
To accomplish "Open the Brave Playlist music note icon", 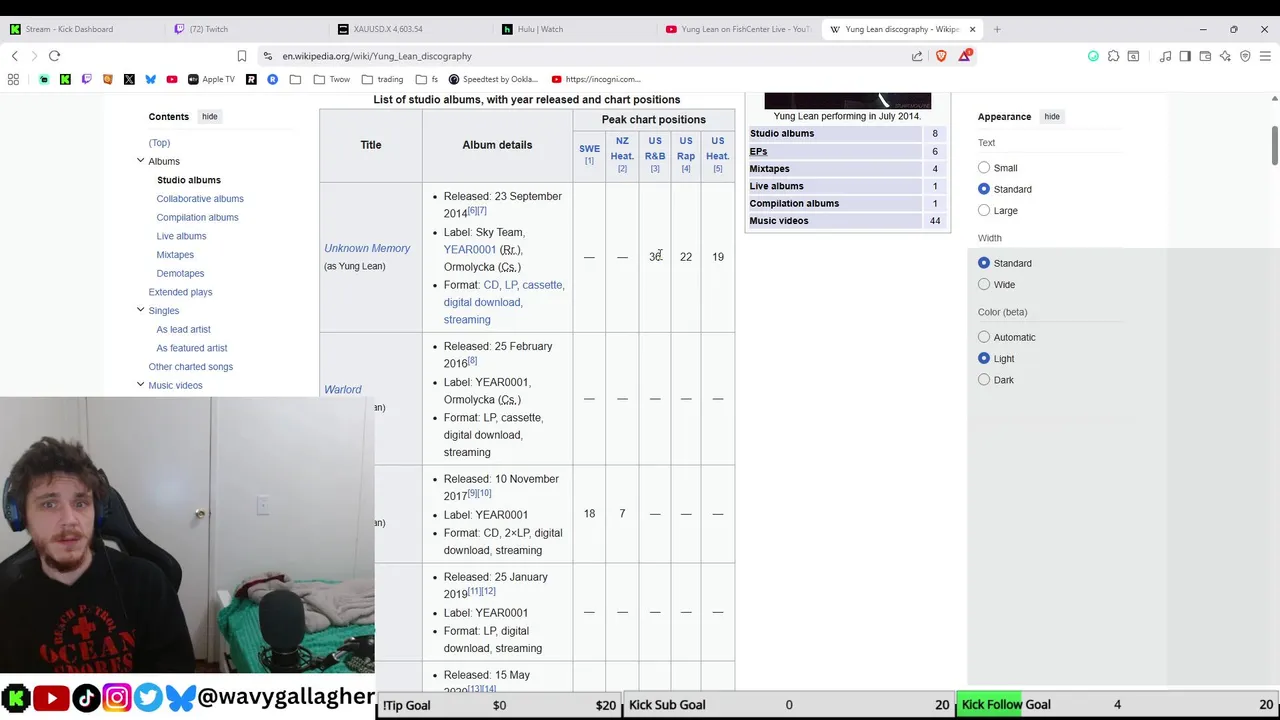I will [1165, 56].
